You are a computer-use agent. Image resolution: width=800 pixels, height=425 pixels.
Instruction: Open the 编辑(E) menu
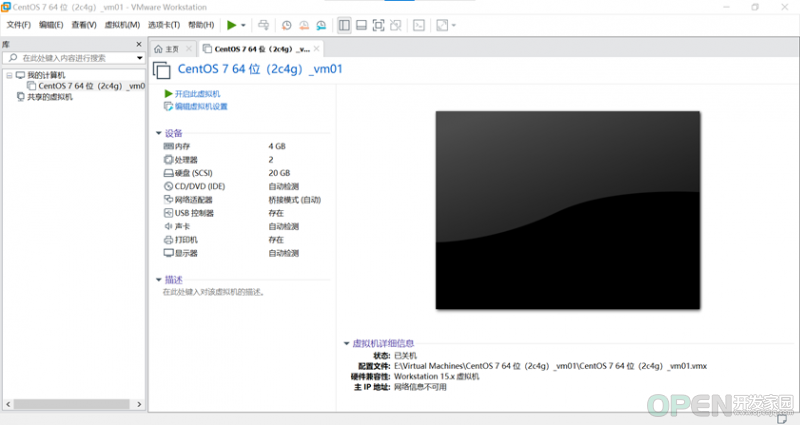[51, 25]
